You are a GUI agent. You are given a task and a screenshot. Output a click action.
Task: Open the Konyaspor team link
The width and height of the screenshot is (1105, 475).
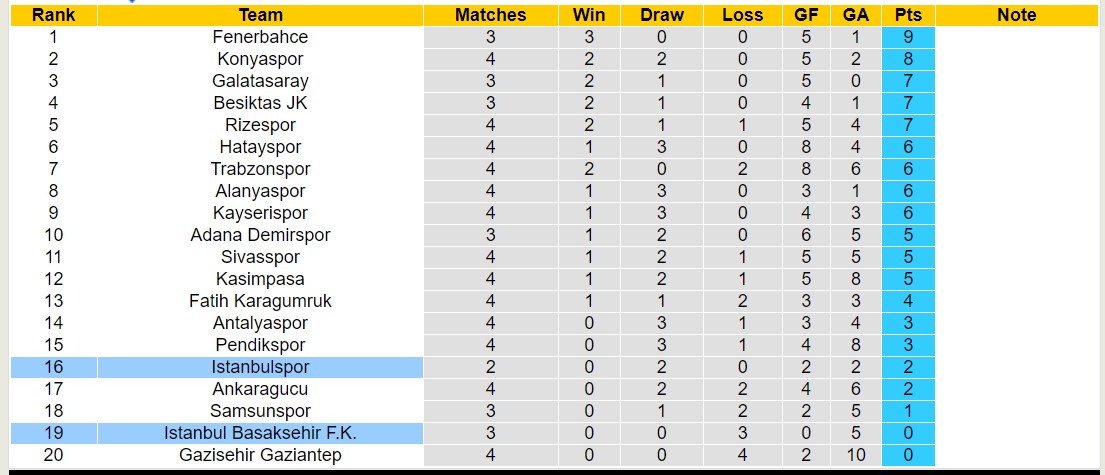pos(260,59)
